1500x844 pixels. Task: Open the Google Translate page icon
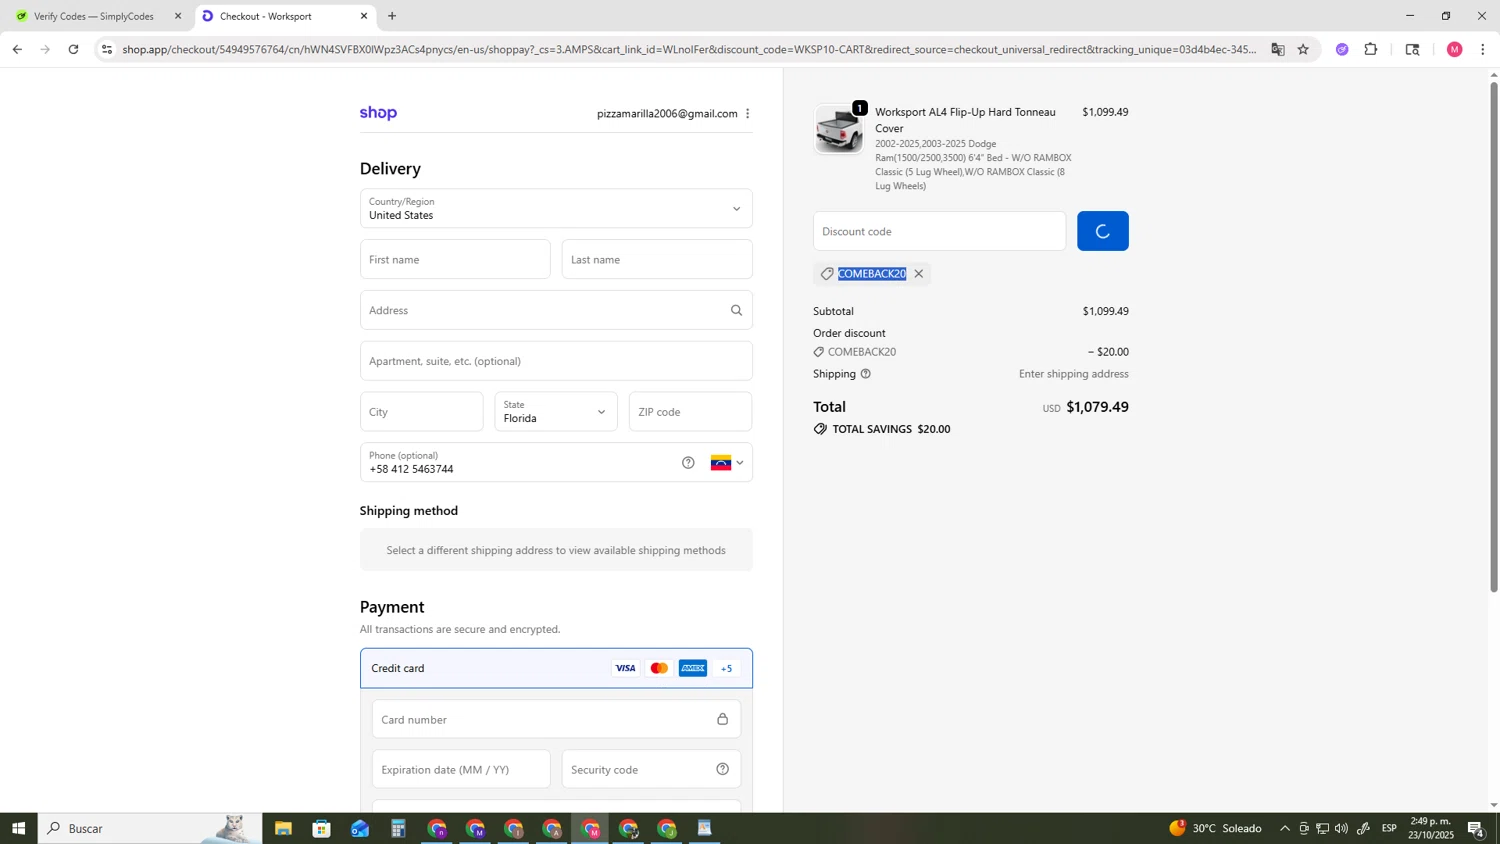pyautogui.click(x=1278, y=49)
